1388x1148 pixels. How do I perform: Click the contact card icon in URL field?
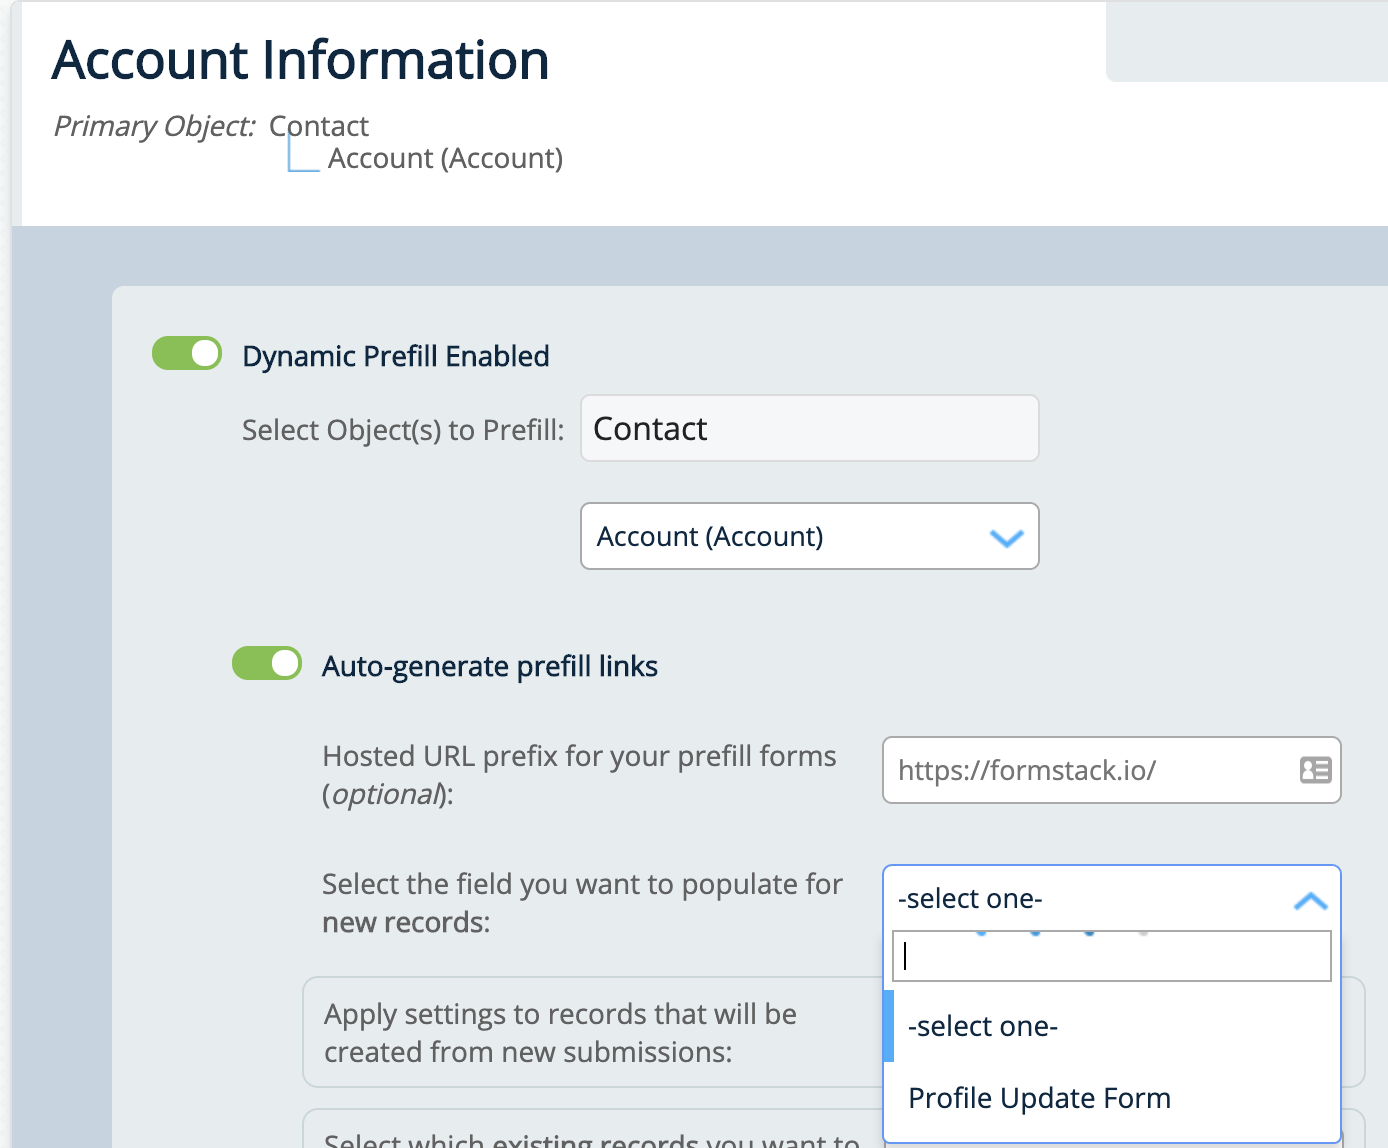[1315, 770]
